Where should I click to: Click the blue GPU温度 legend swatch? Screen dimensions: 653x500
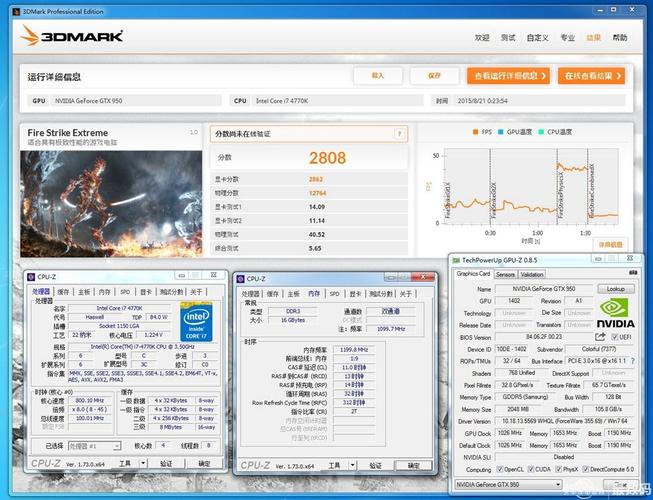point(501,132)
